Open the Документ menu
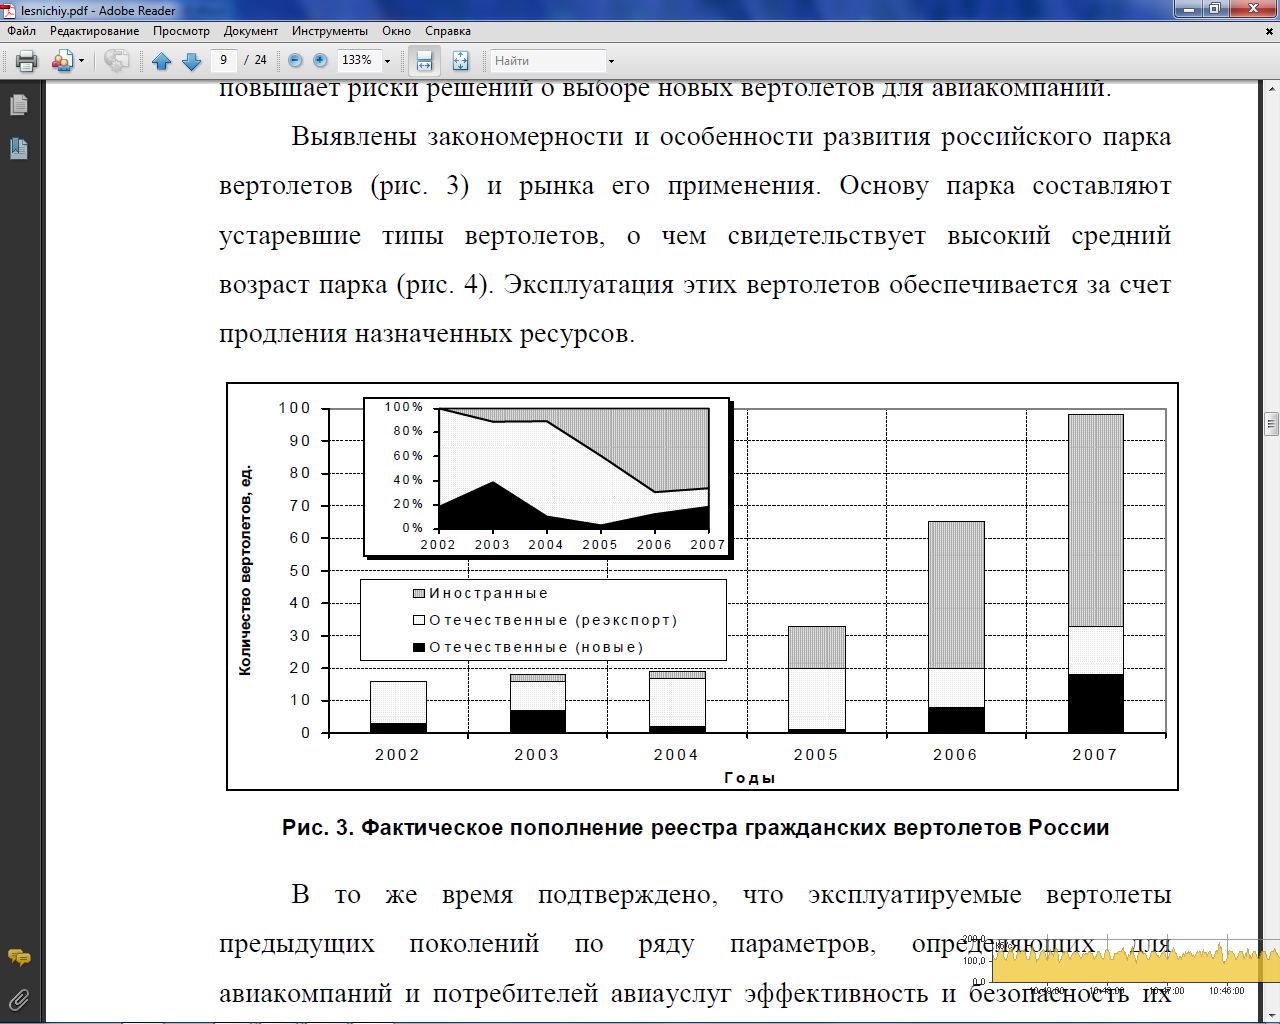1280x1024 pixels. (251, 31)
